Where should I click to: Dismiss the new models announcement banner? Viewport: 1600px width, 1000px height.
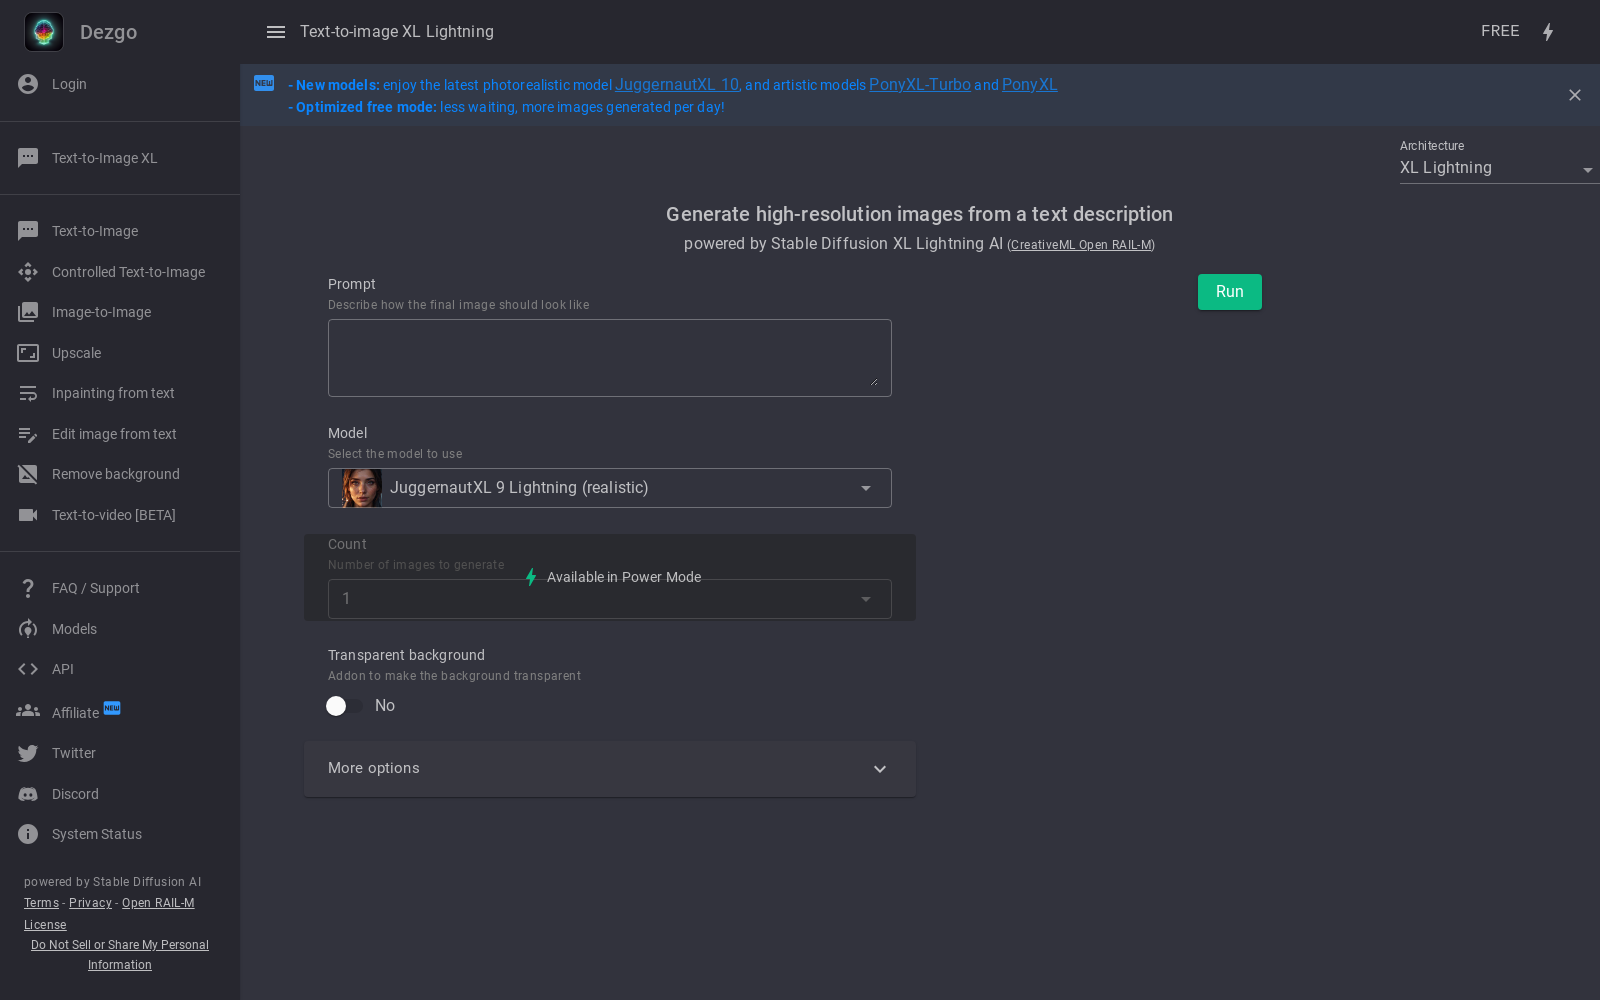click(1575, 95)
